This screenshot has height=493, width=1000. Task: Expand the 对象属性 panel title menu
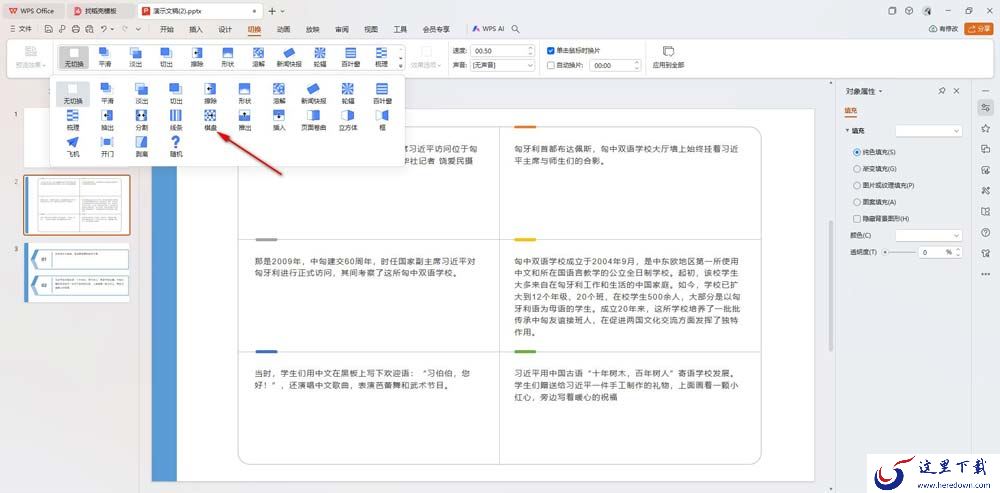881,91
